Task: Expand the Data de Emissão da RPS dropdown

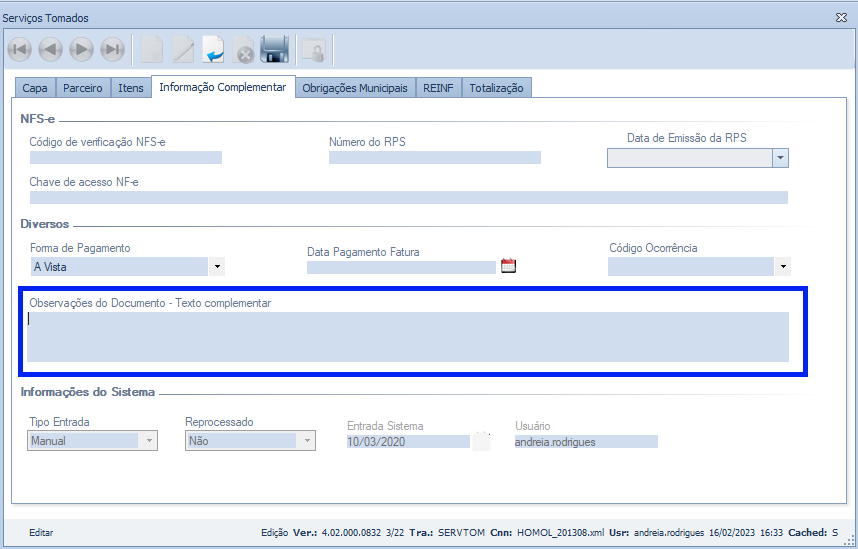Action: coord(780,158)
